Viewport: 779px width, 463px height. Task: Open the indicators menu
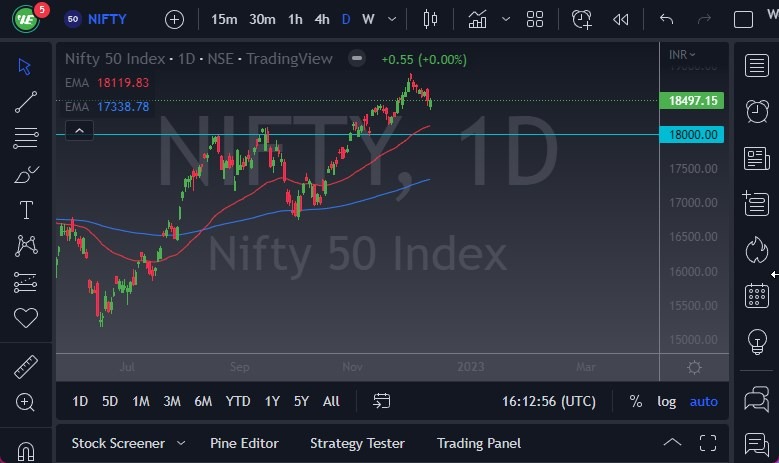click(x=477, y=19)
